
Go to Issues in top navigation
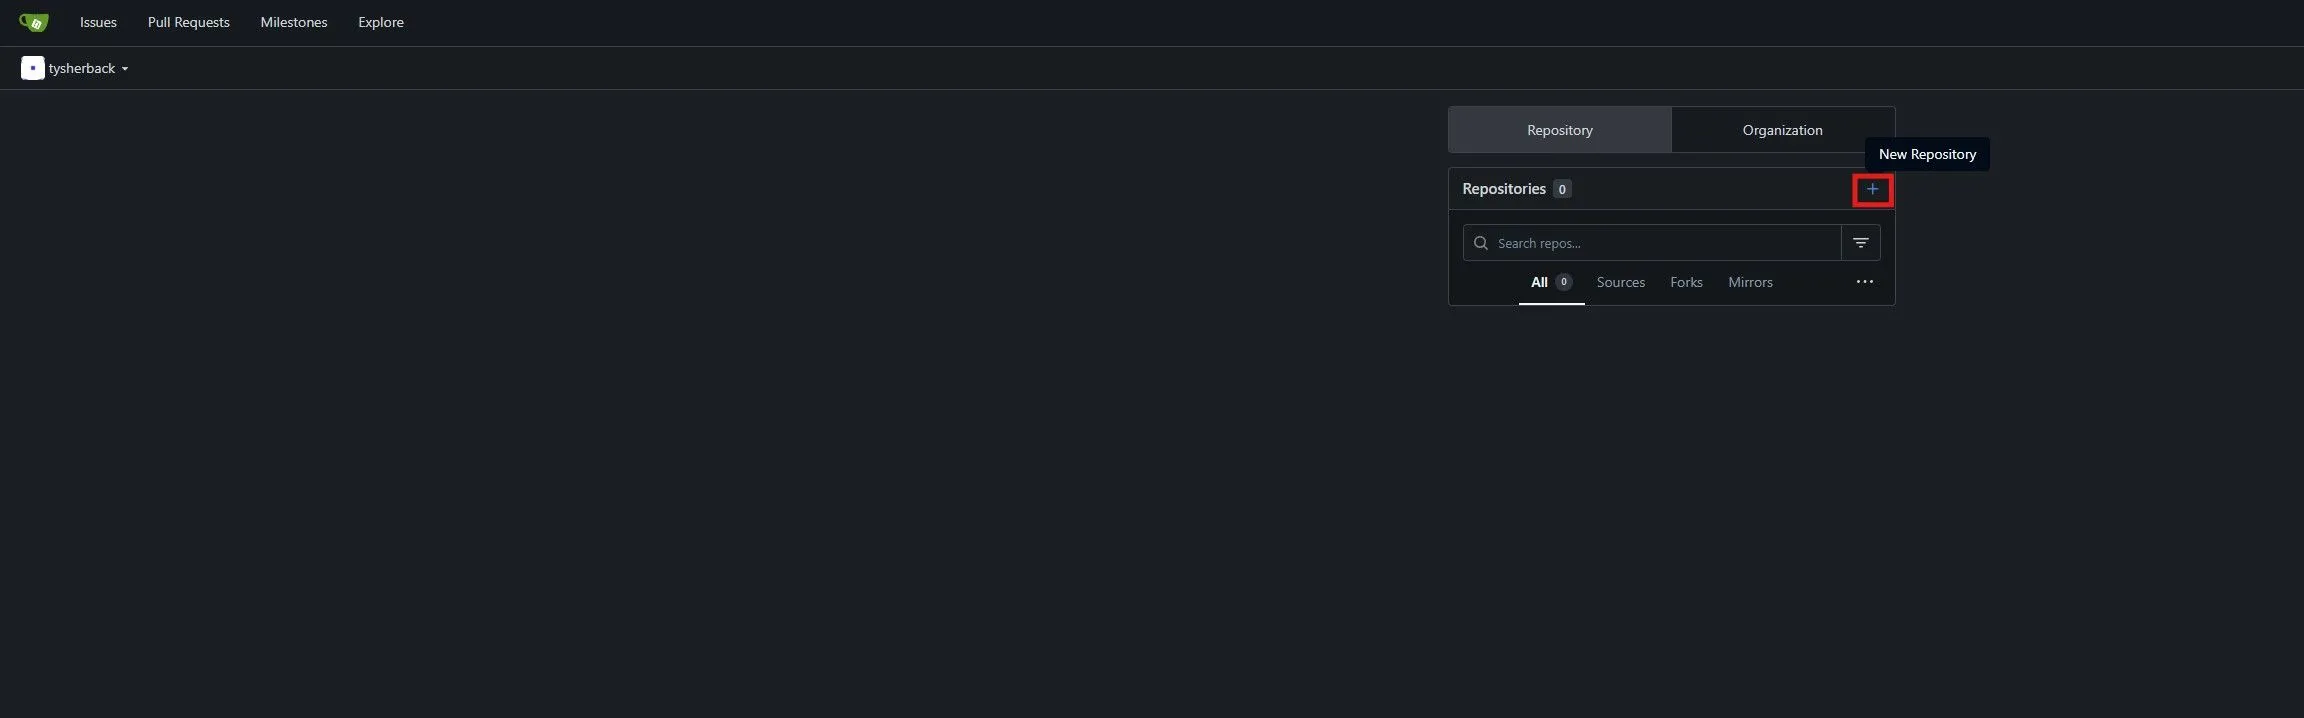98,22
